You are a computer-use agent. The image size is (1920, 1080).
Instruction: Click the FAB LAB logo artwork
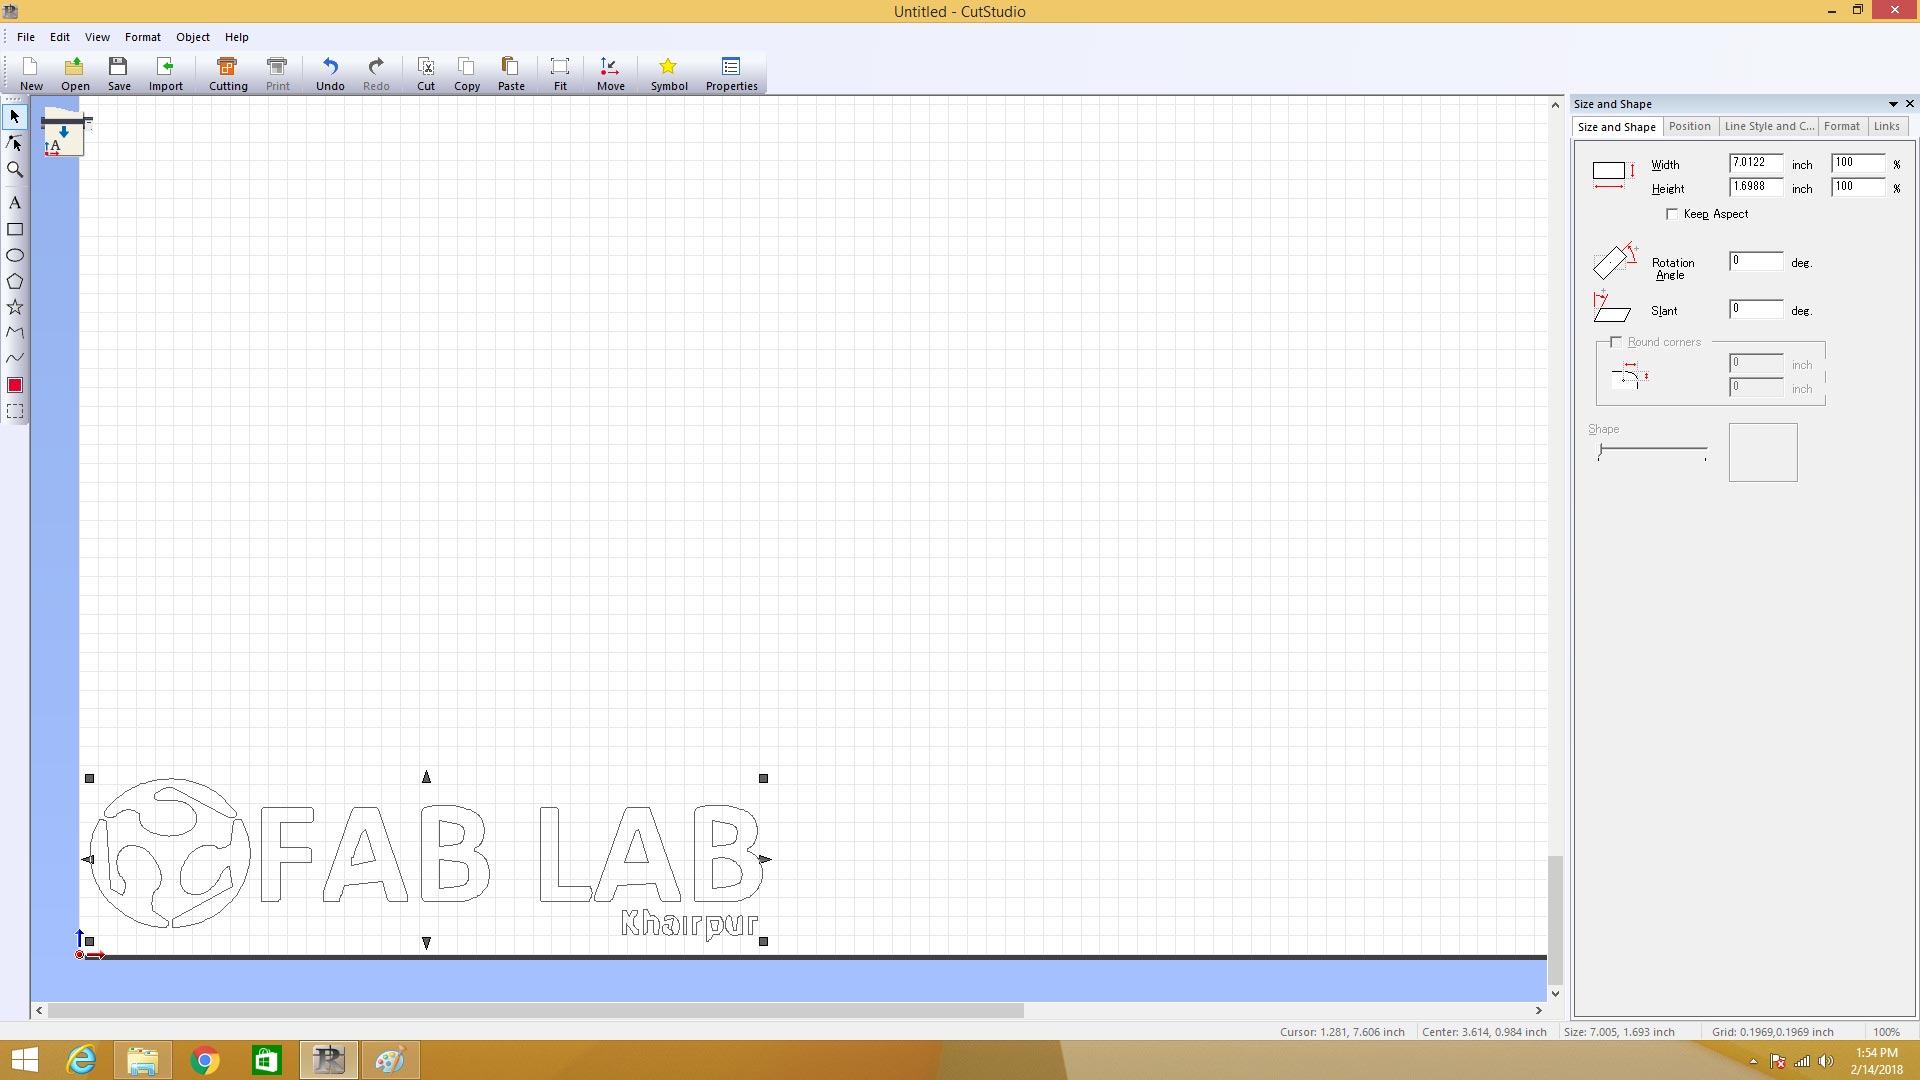point(426,858)
